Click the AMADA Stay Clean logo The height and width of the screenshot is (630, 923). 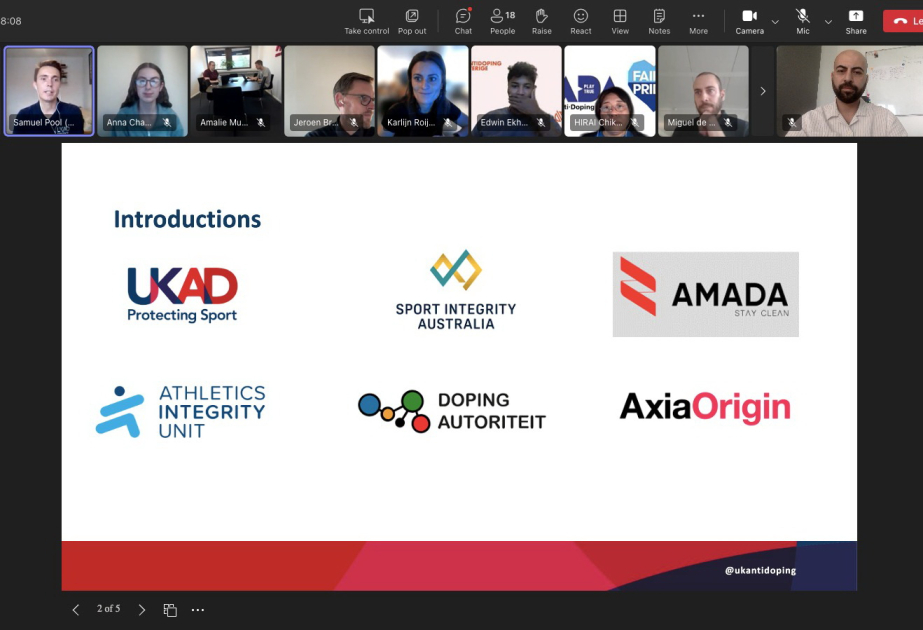click(705, 294)
